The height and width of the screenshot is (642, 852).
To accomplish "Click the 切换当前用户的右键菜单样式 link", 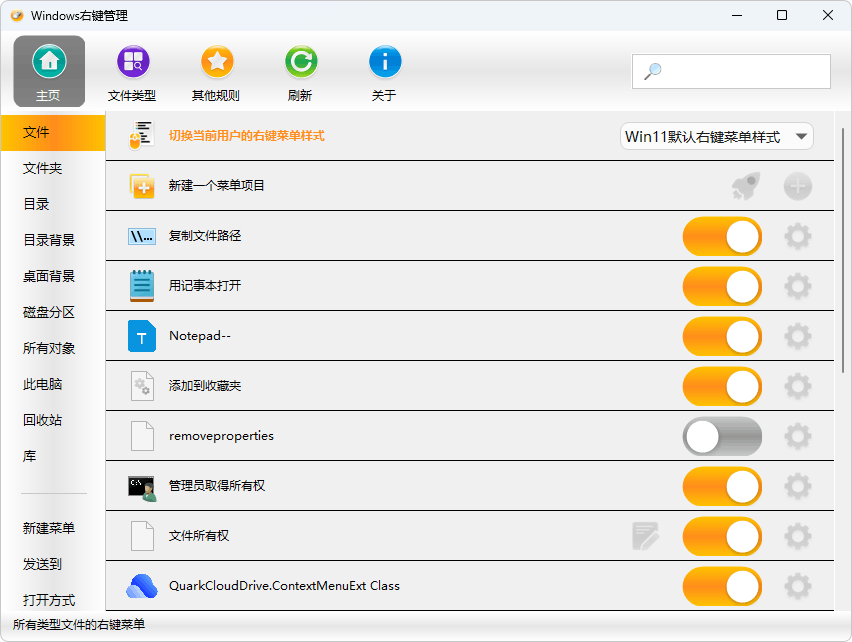I will (246, 136).
